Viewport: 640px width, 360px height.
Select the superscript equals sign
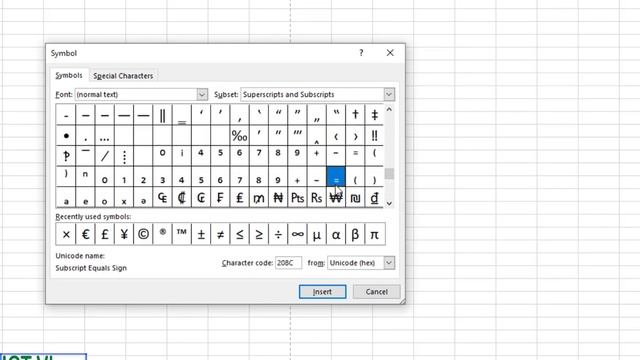point(355,156)
